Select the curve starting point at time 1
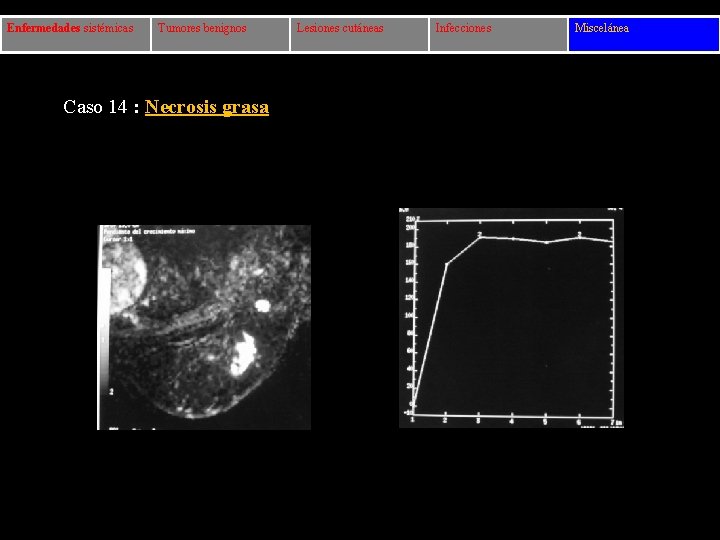Image resolution: width=720 pixels, height=540 pixels. 413,405
